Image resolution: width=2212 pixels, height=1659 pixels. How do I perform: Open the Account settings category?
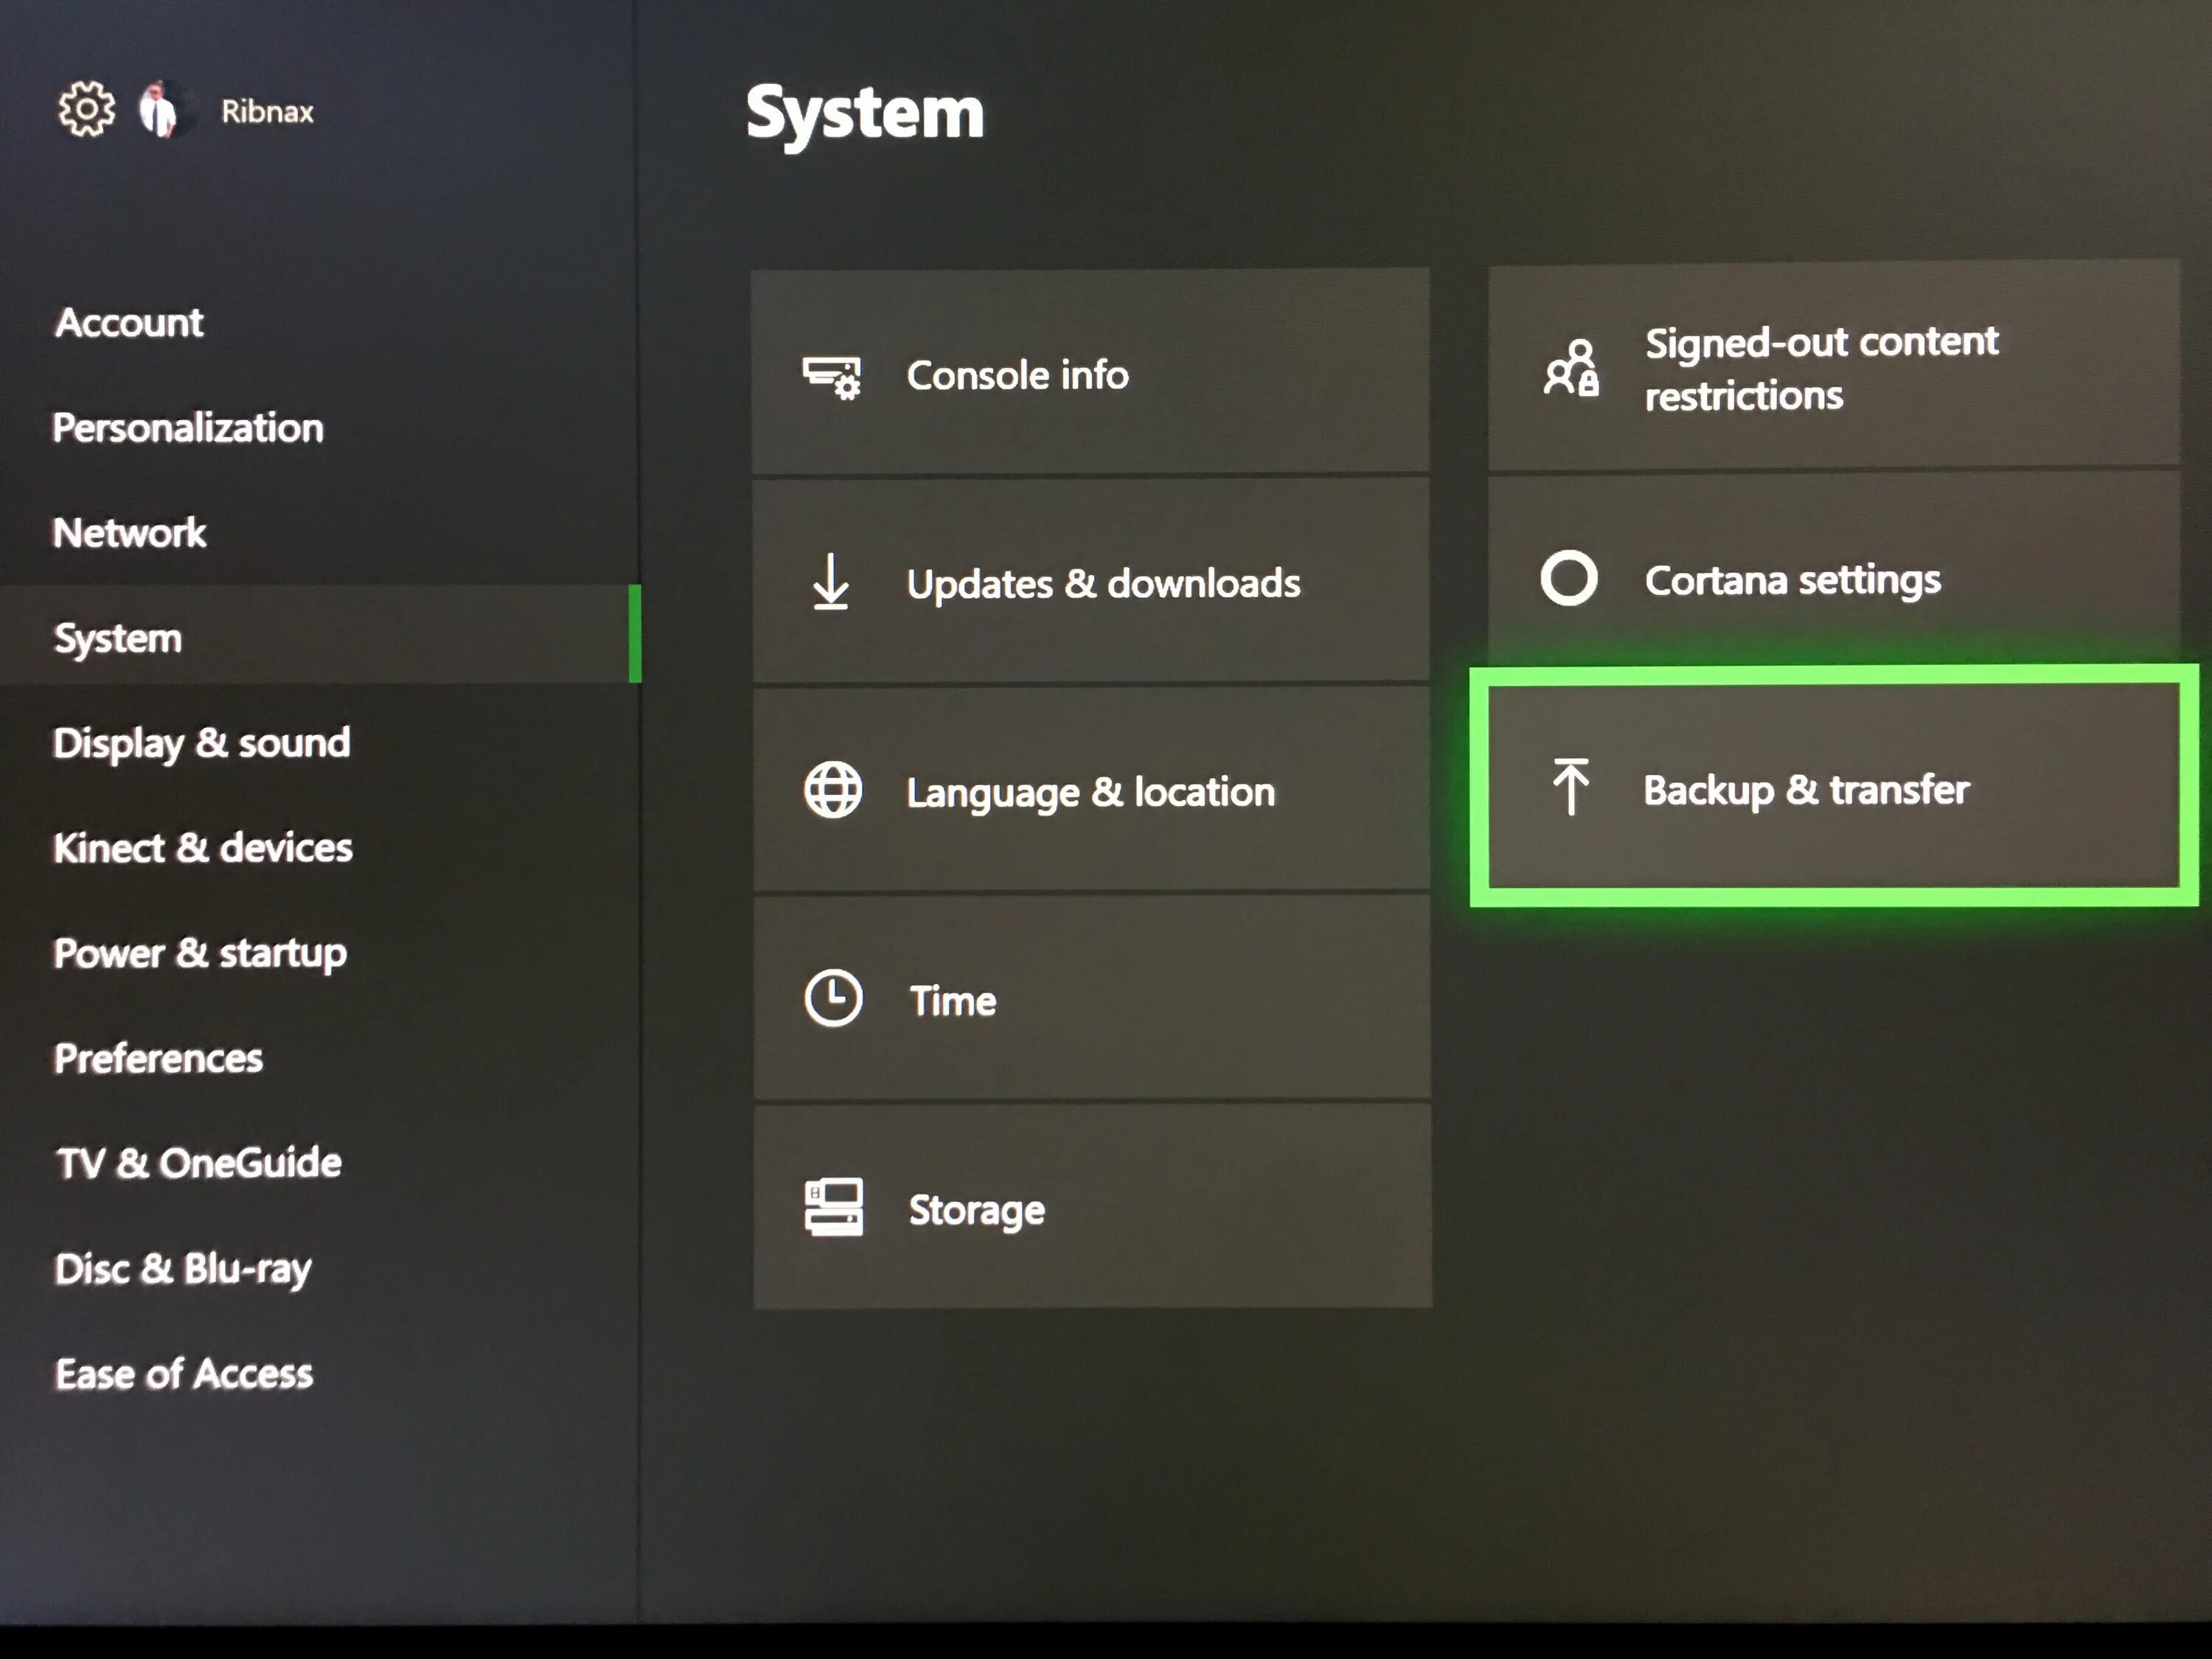click(130, 323)
